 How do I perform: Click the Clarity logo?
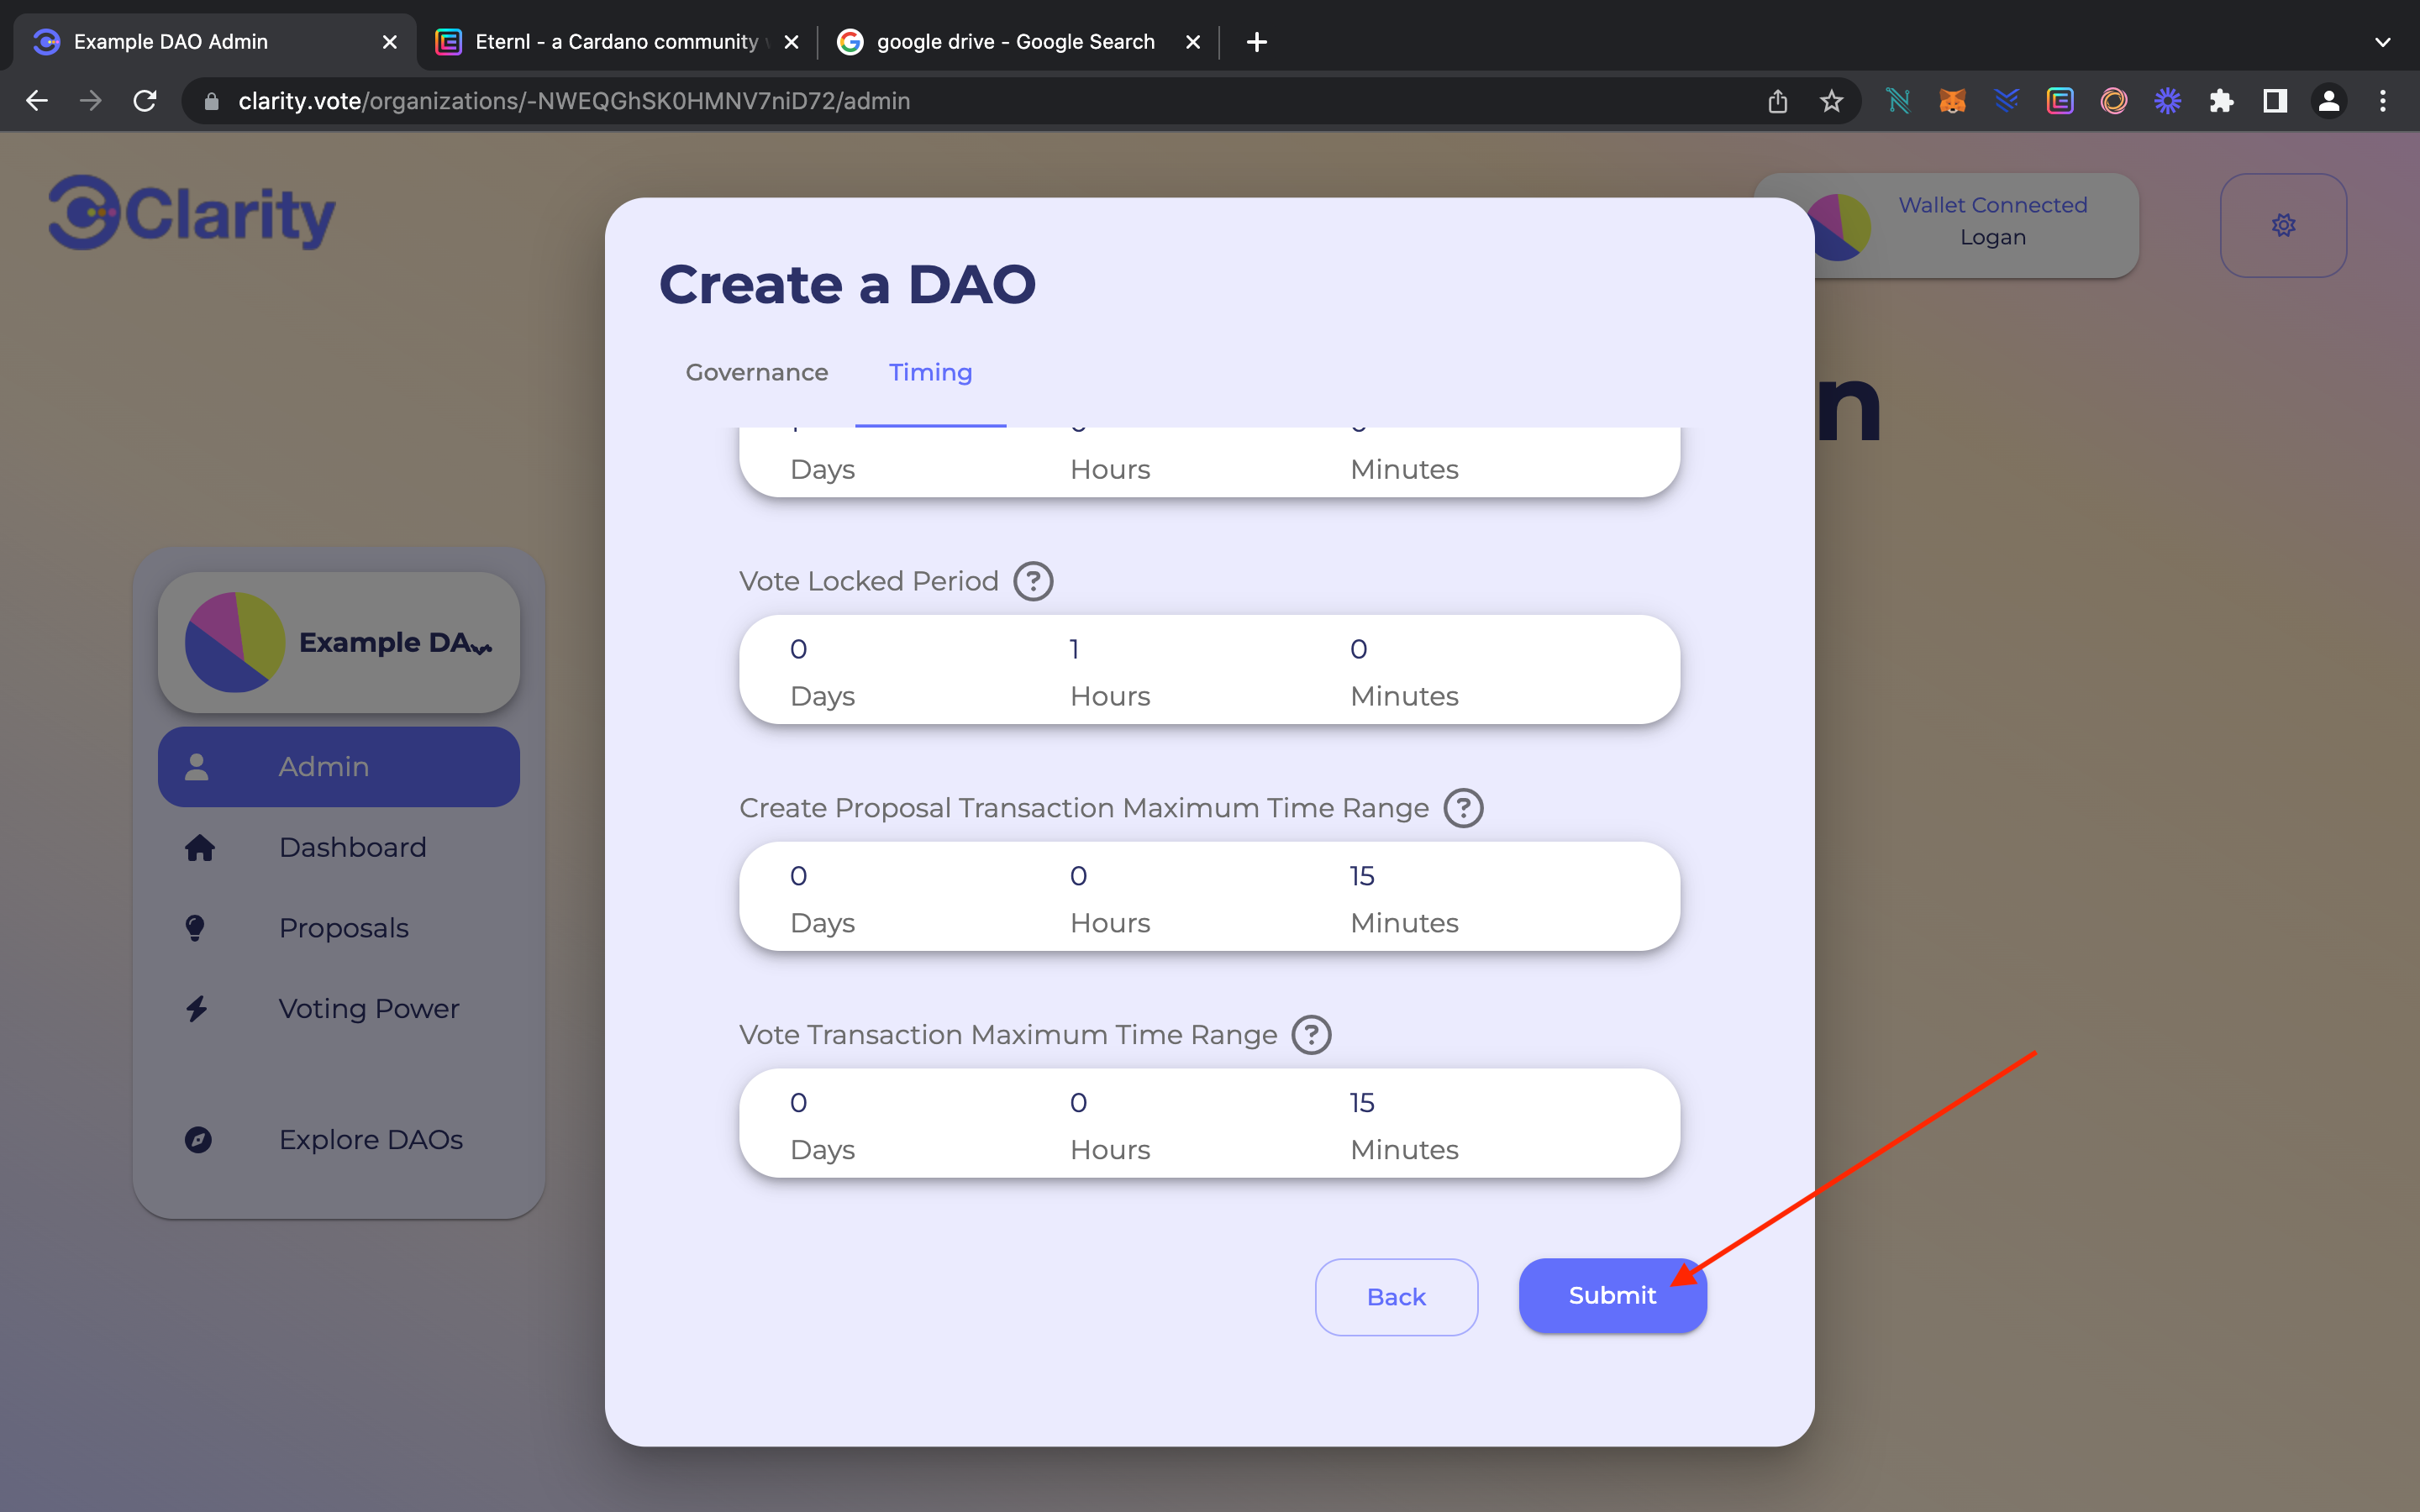[192, 213]
